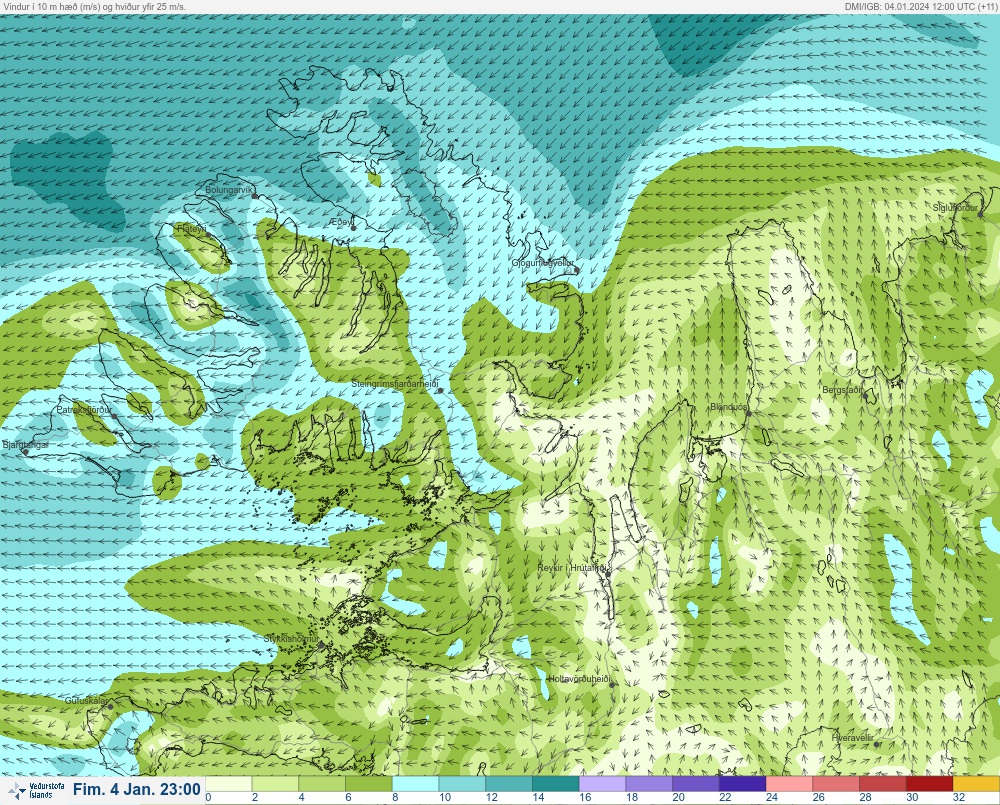Click the legend value 24
Viewport: 1000px width, 805px height.
(772, 797)
